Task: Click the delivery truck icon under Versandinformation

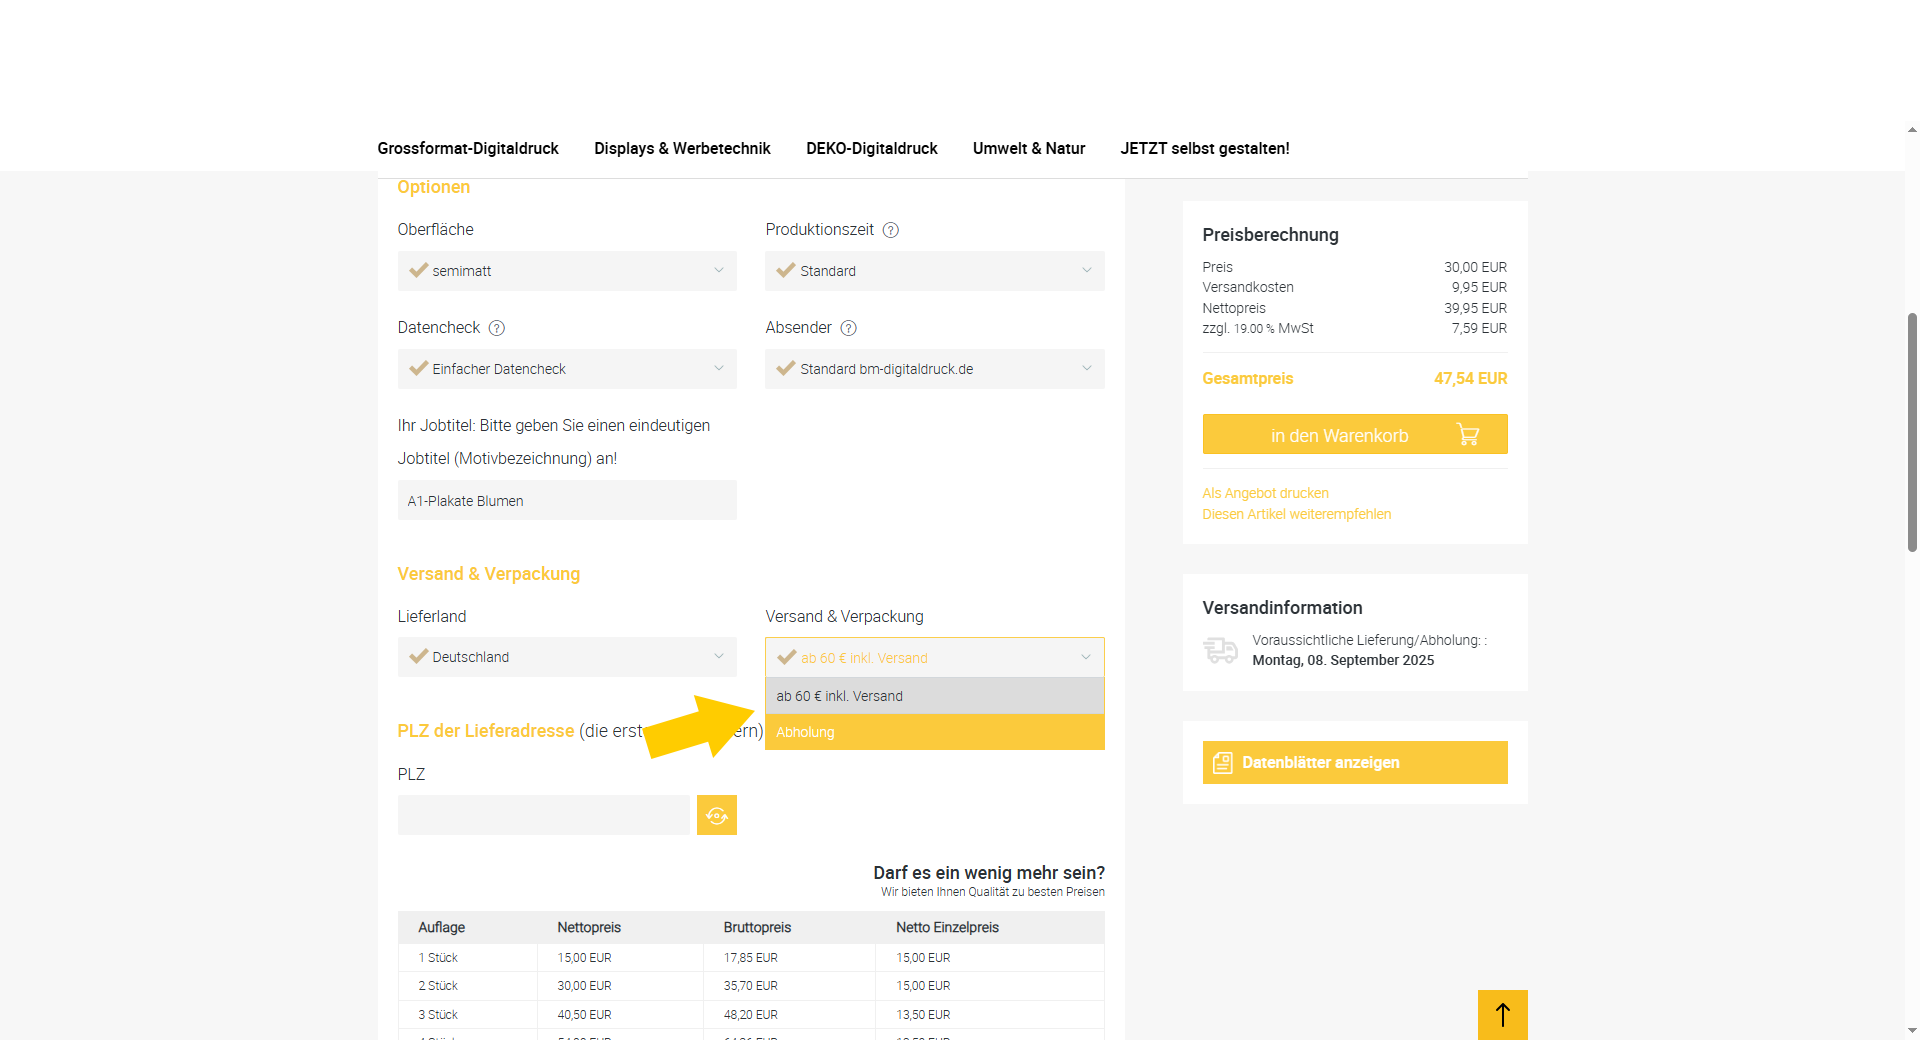Action: [x=1220, y=650]
